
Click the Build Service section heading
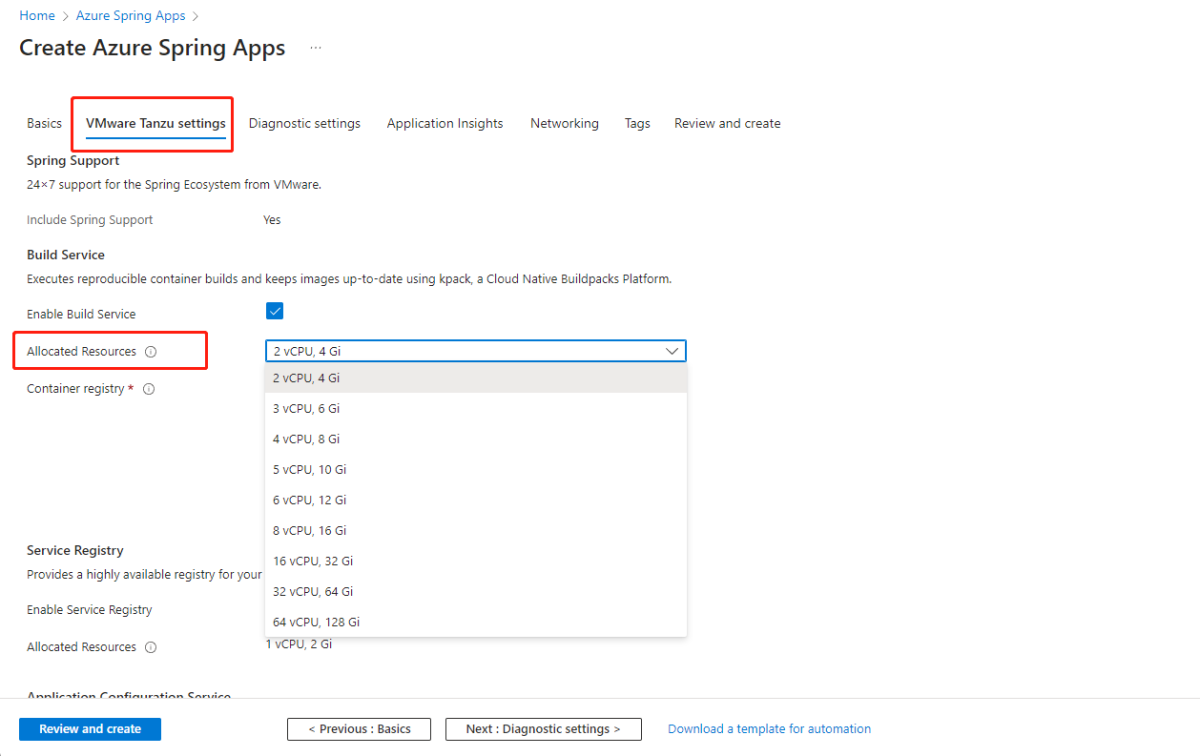pyautogui.click(x=66, y=255)
